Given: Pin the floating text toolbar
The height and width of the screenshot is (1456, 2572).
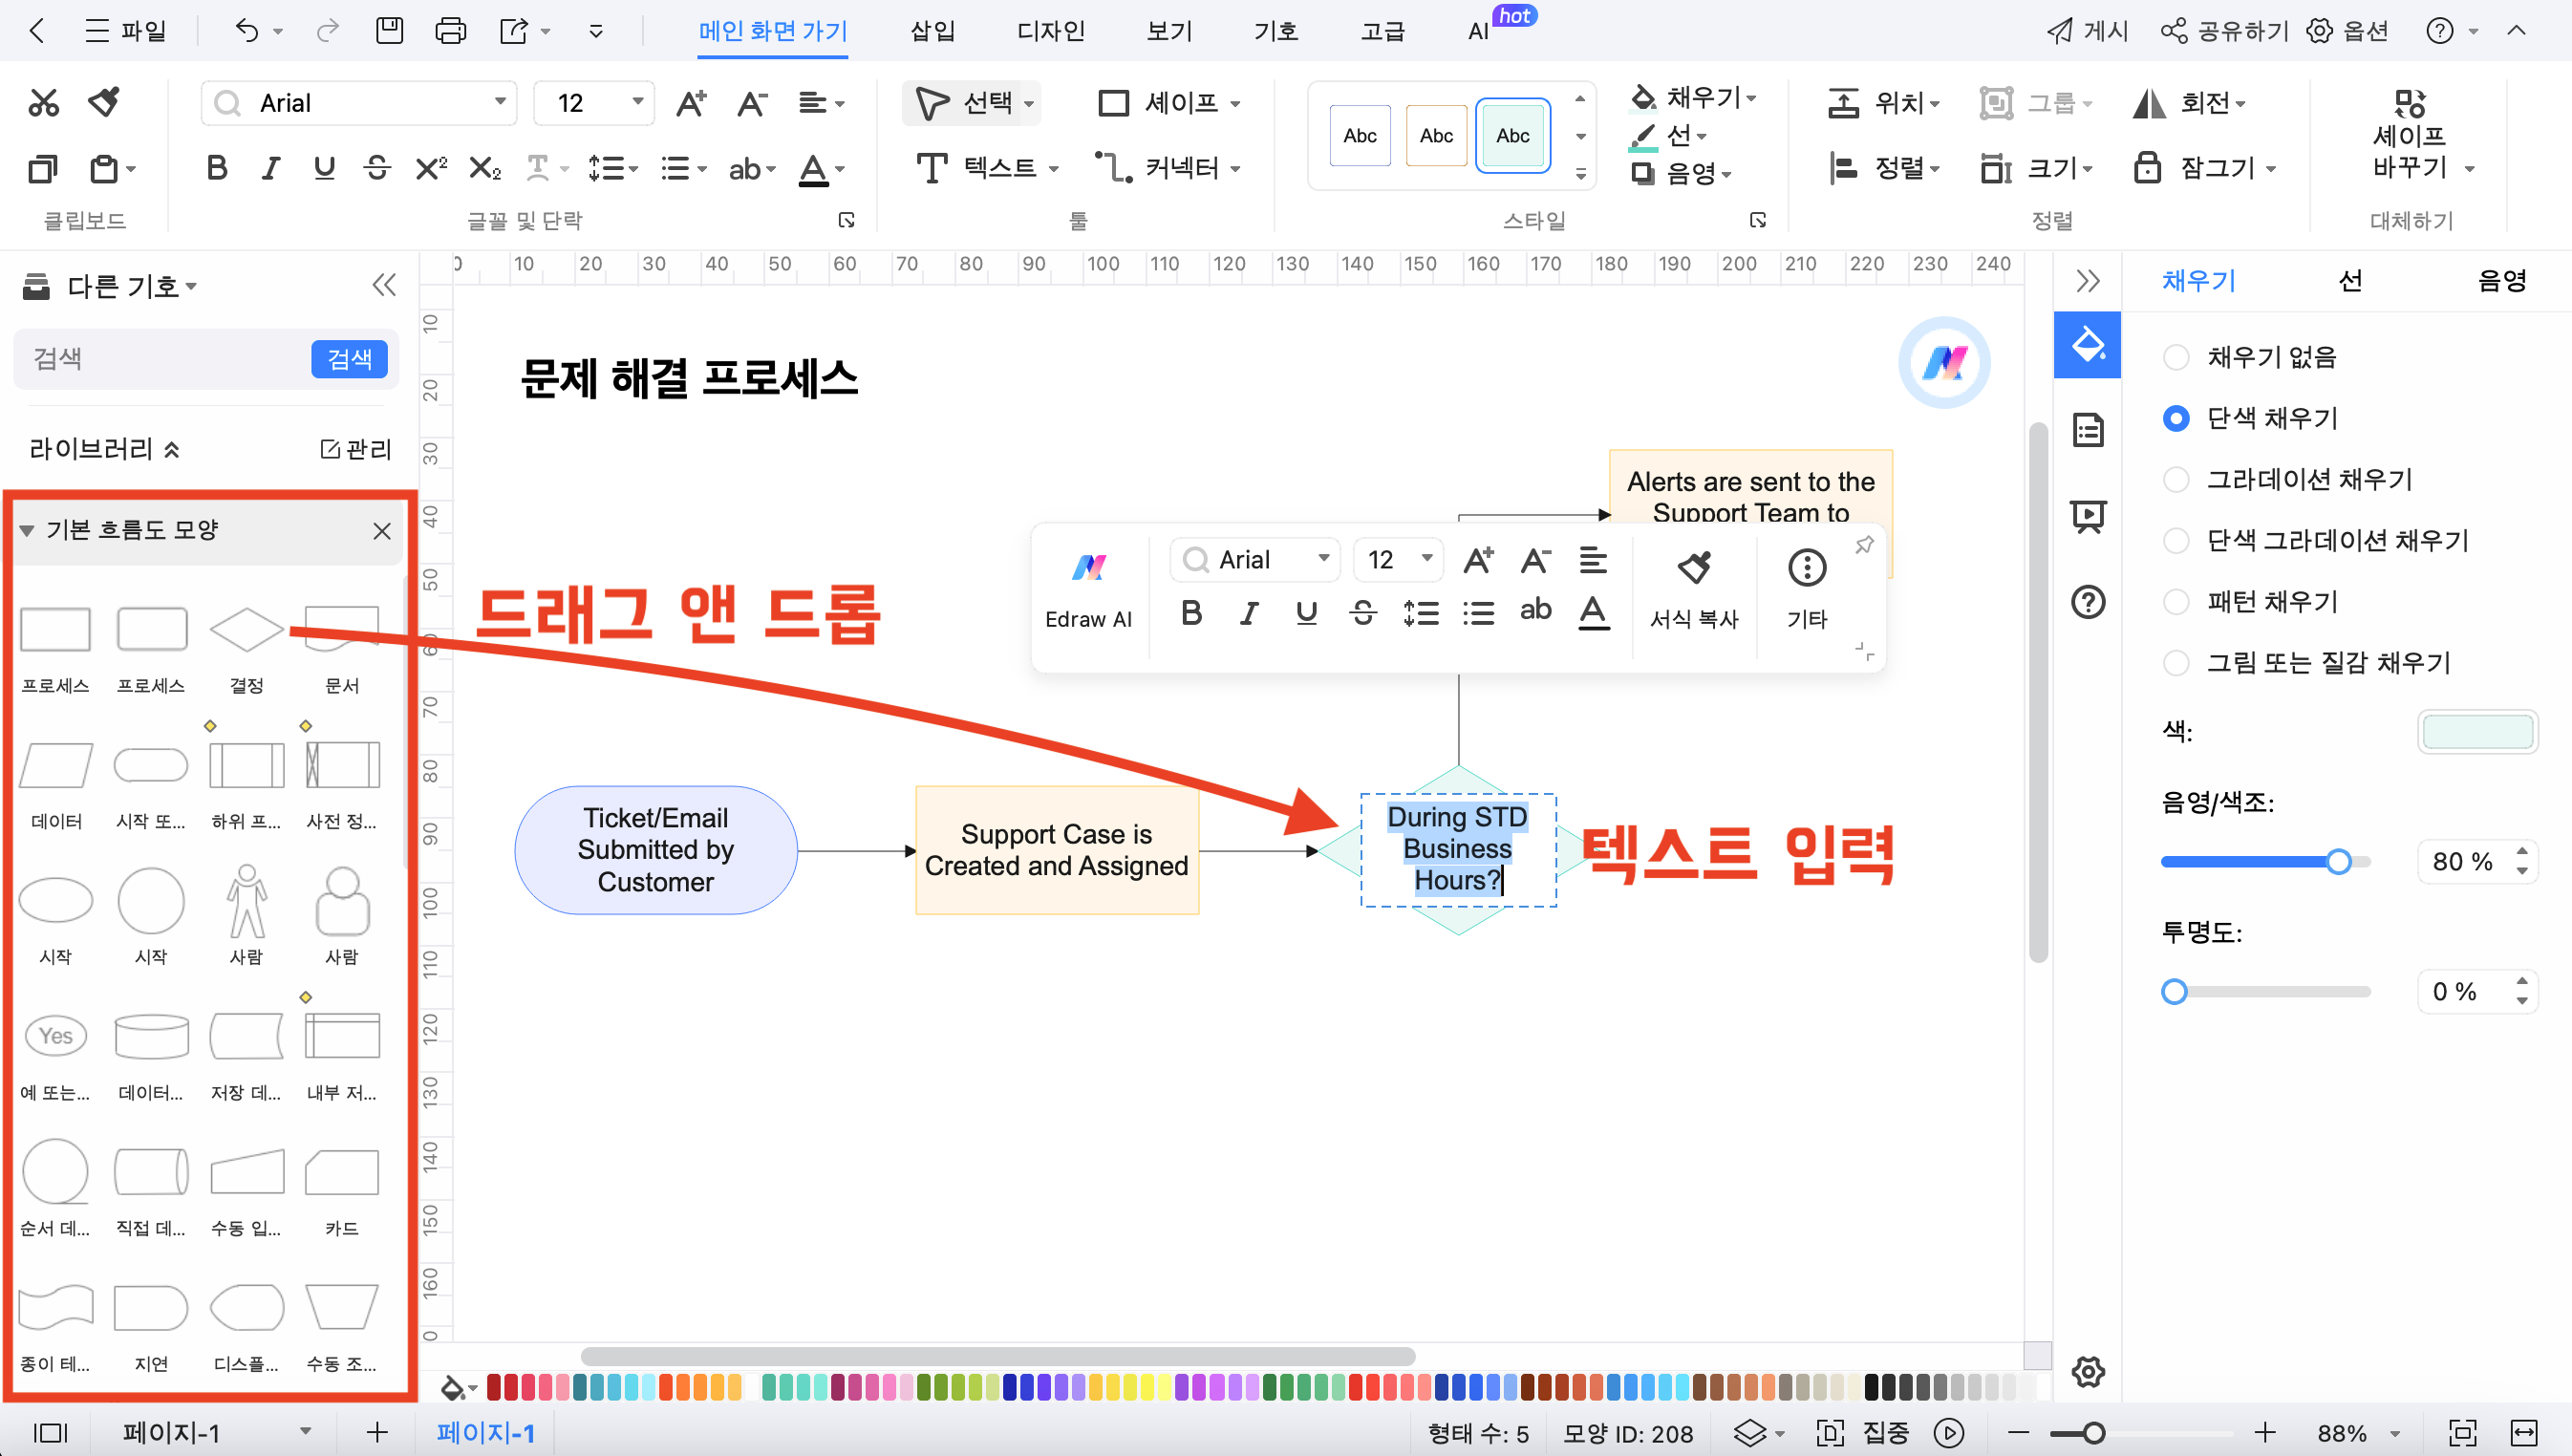Looking at the screenshot, I should tap(1864, 545).
